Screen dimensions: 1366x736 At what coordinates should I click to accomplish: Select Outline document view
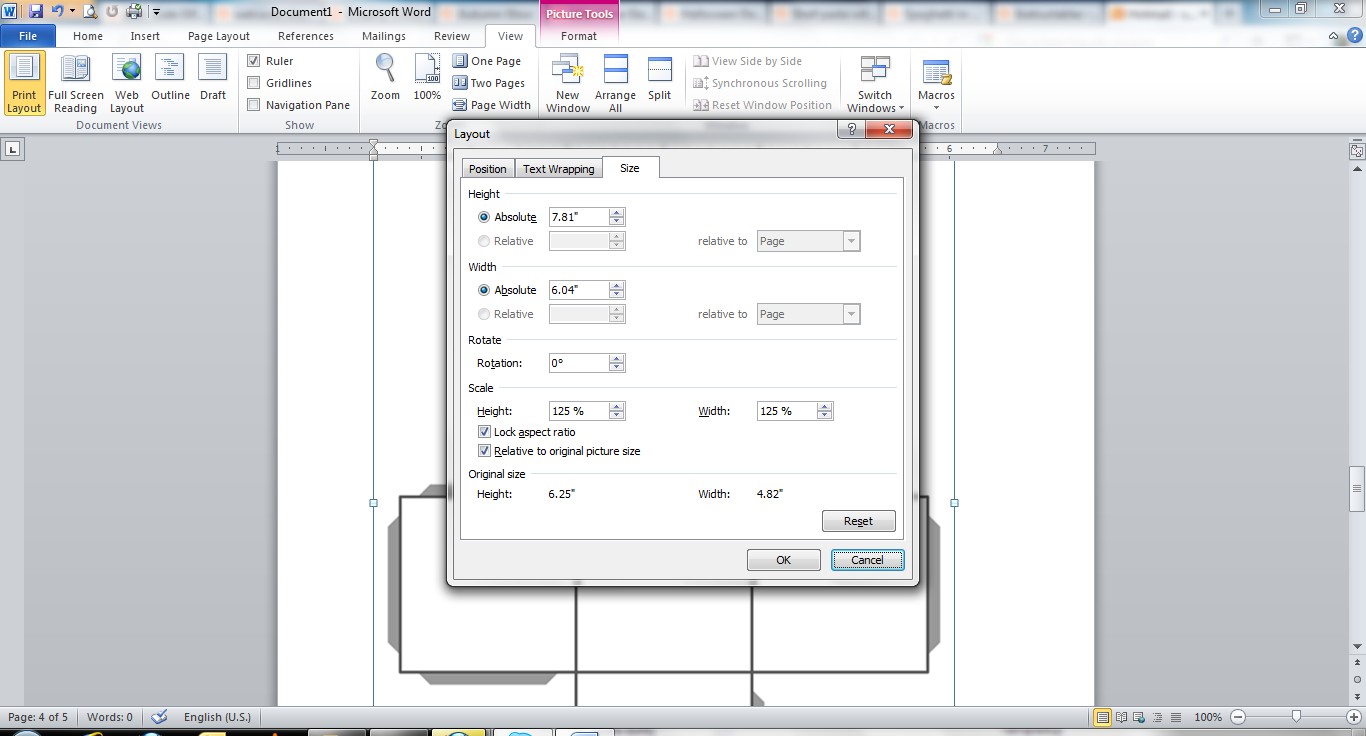click(170, 79)
